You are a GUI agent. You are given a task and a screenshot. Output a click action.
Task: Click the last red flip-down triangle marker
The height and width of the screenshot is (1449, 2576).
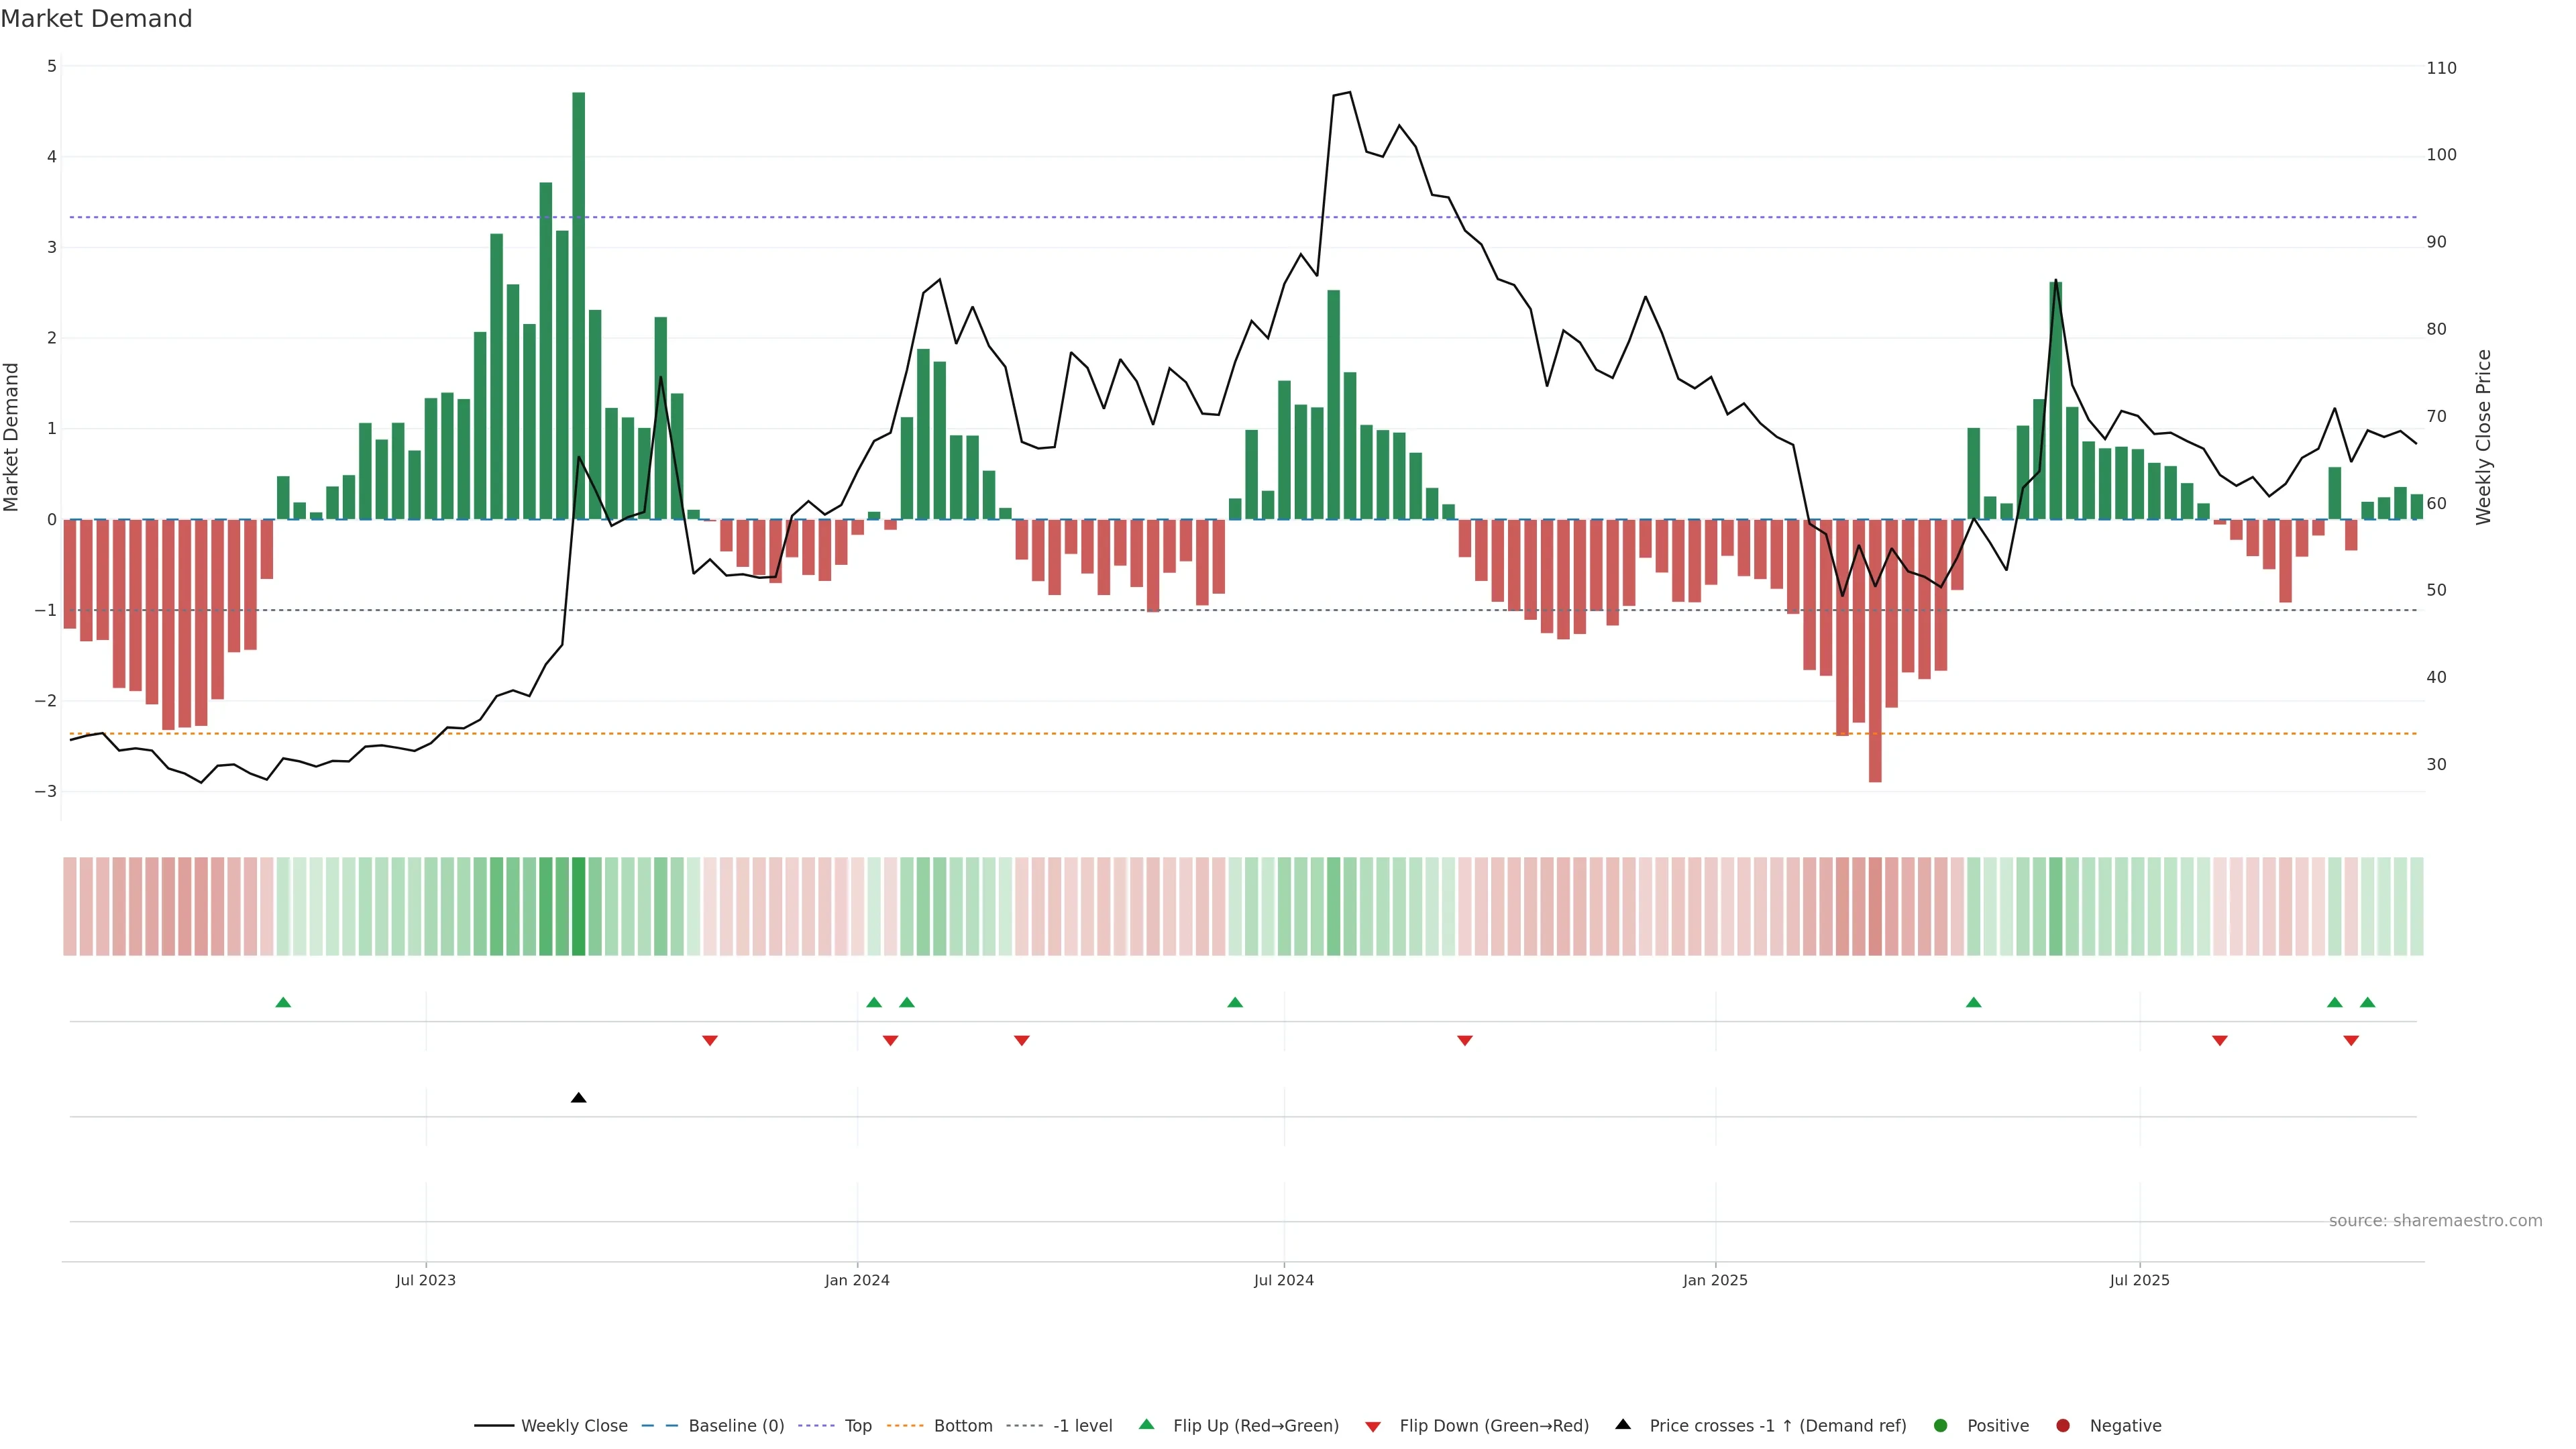(x=2351, y=1041)
